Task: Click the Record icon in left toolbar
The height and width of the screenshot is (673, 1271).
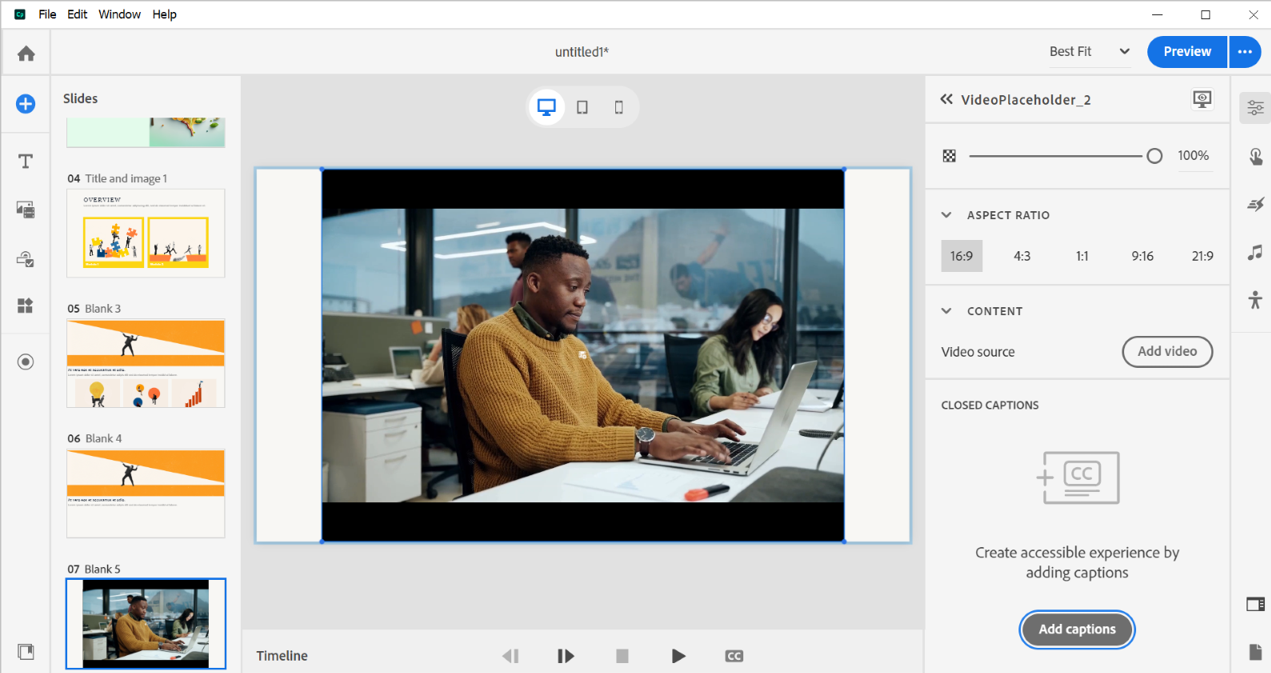Action: pos(26,362)
